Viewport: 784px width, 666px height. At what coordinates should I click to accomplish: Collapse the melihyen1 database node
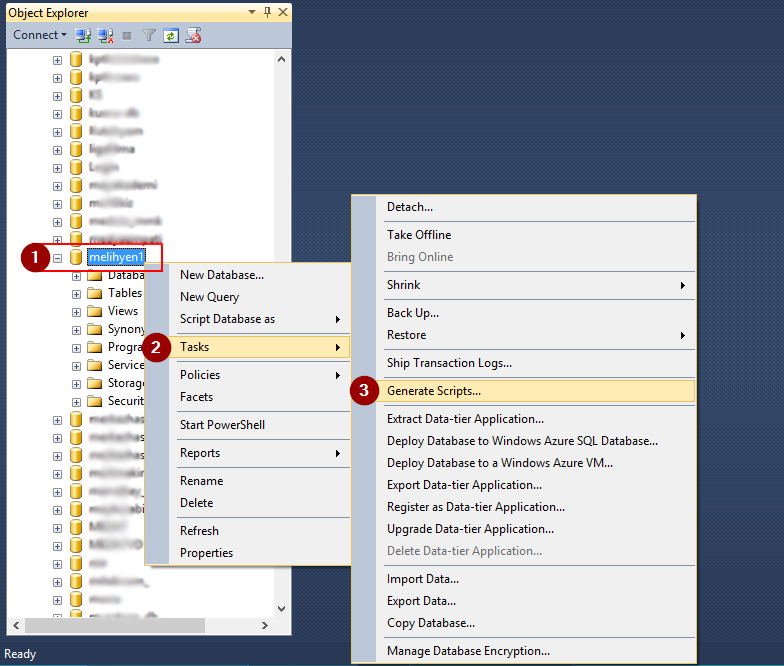coord(57,257)
